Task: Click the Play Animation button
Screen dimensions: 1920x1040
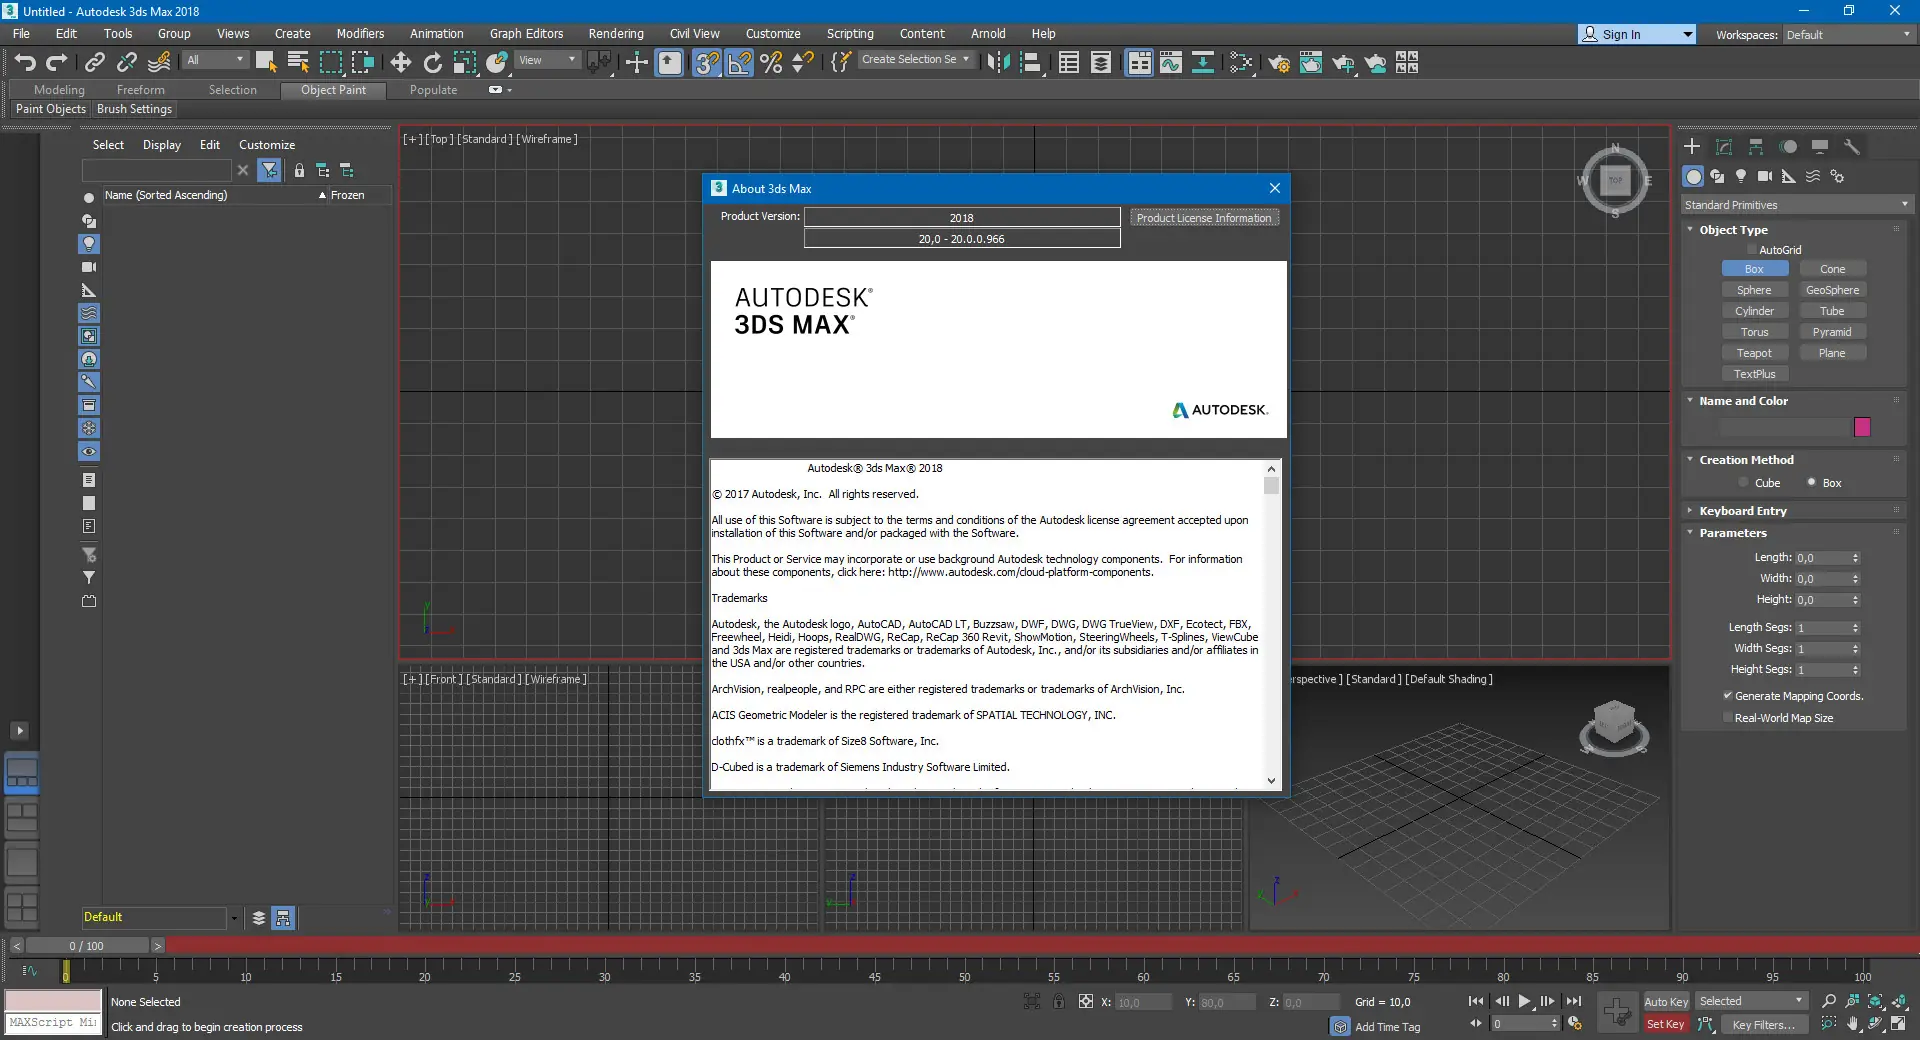Action: [1524, 1001]
